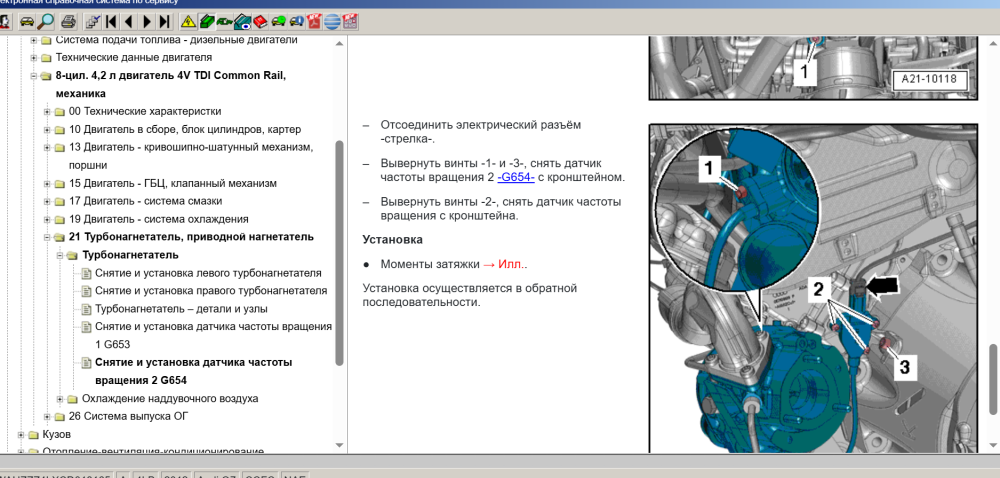Select the green book toolbar icon

[x=206, y=22]
